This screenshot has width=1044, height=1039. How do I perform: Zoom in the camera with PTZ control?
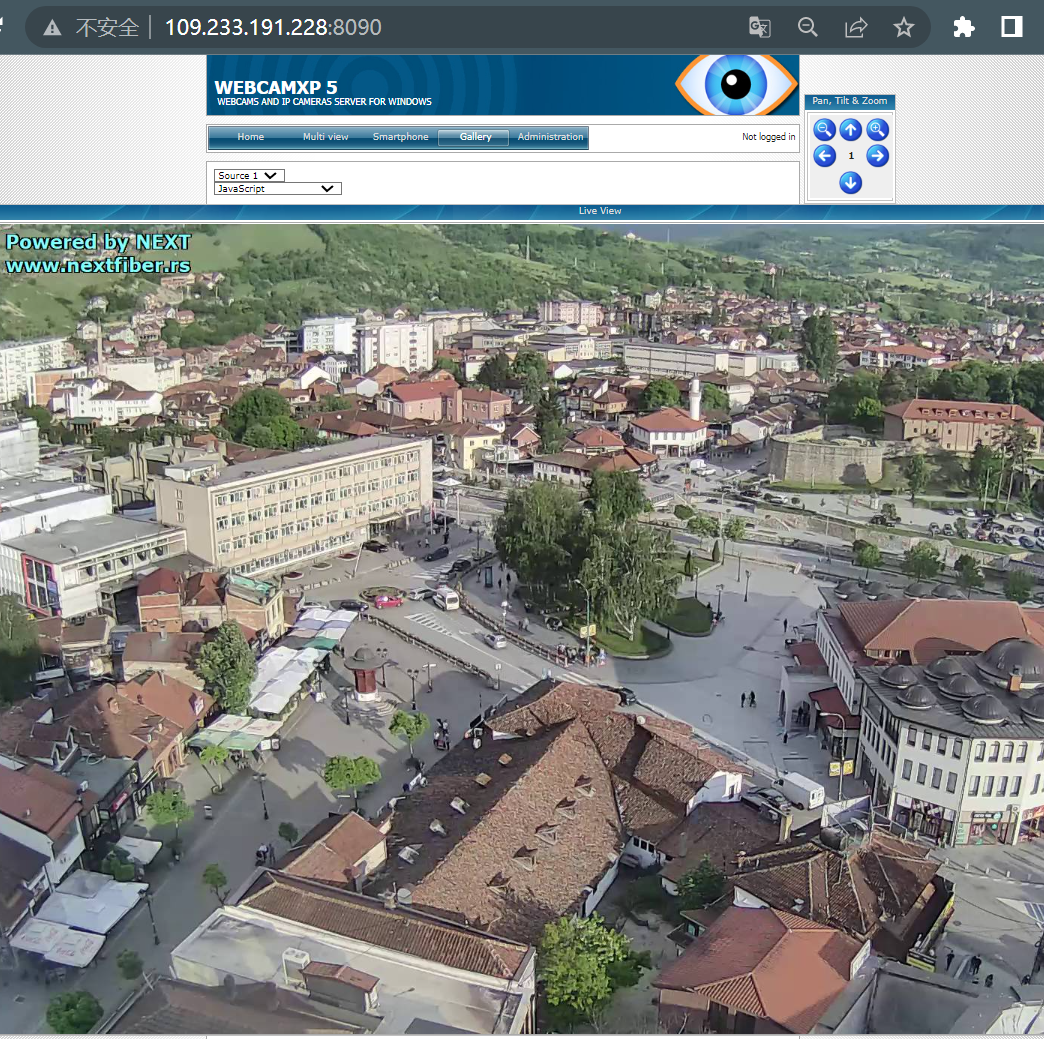pyautogui.click(x=877, y=129)
